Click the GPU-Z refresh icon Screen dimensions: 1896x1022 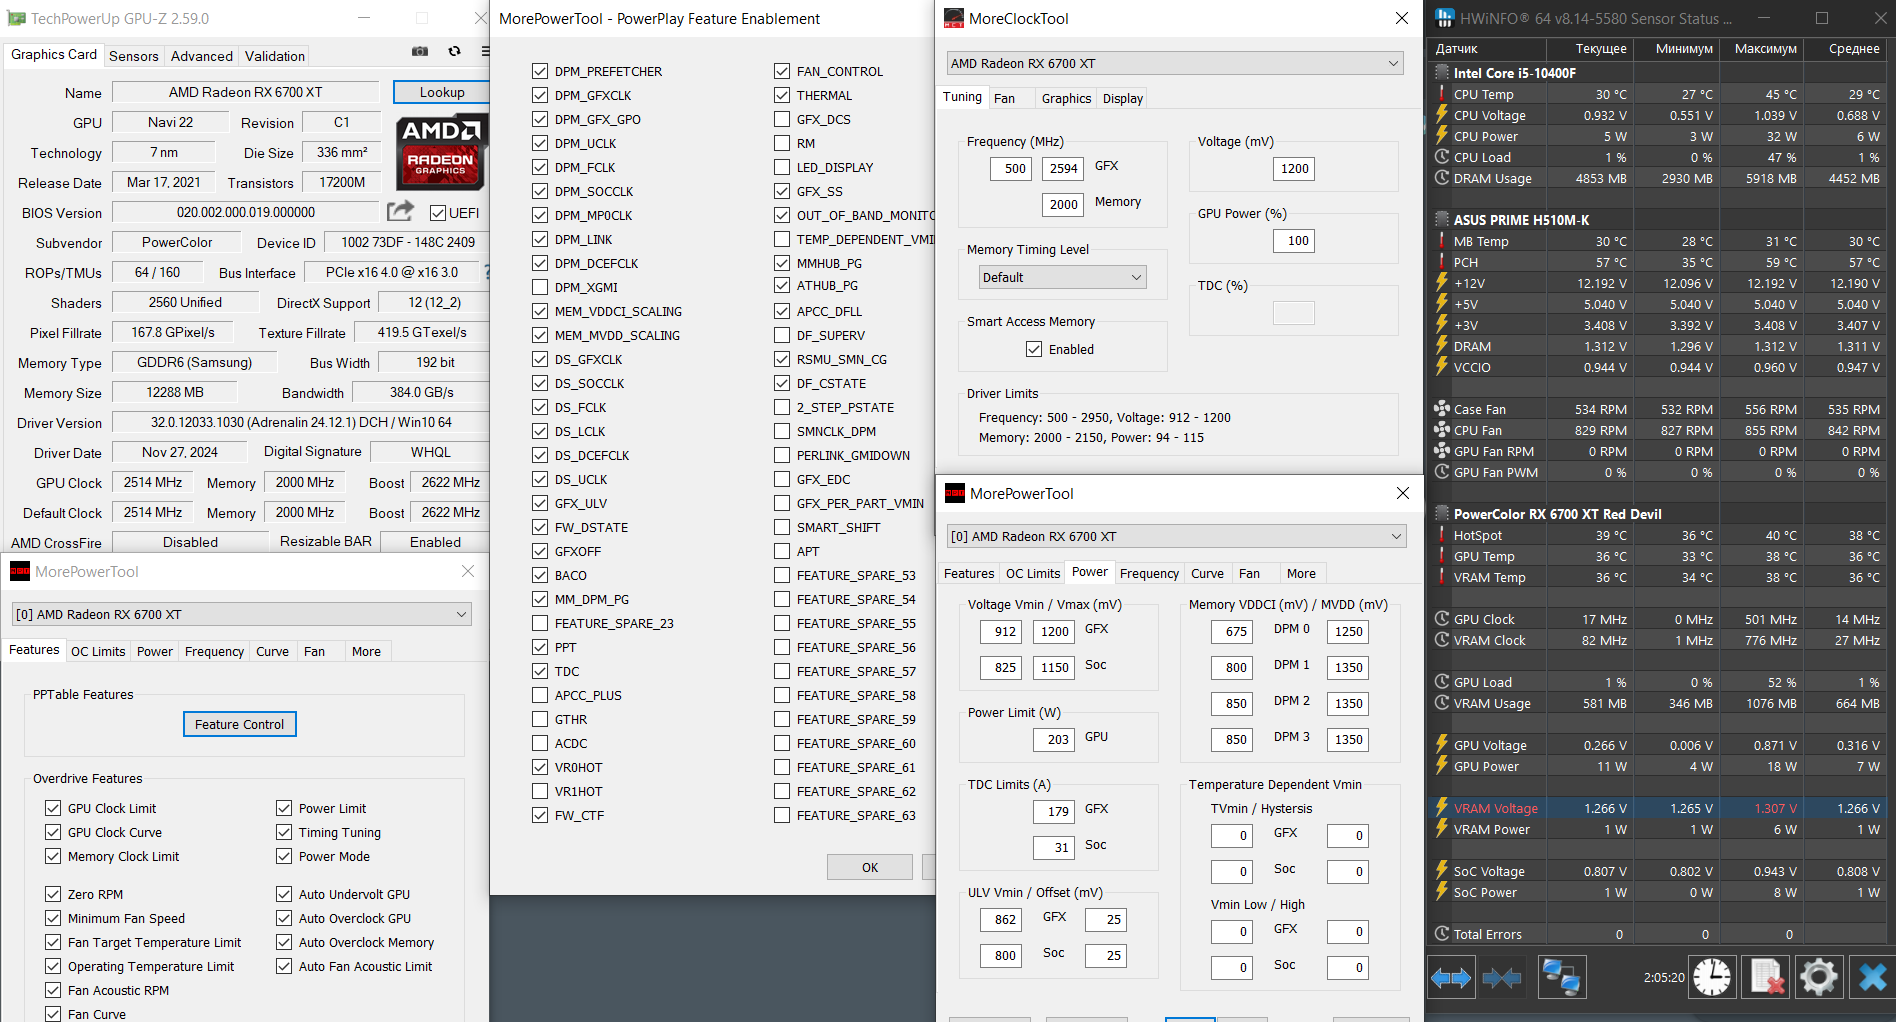coord(454,51)
